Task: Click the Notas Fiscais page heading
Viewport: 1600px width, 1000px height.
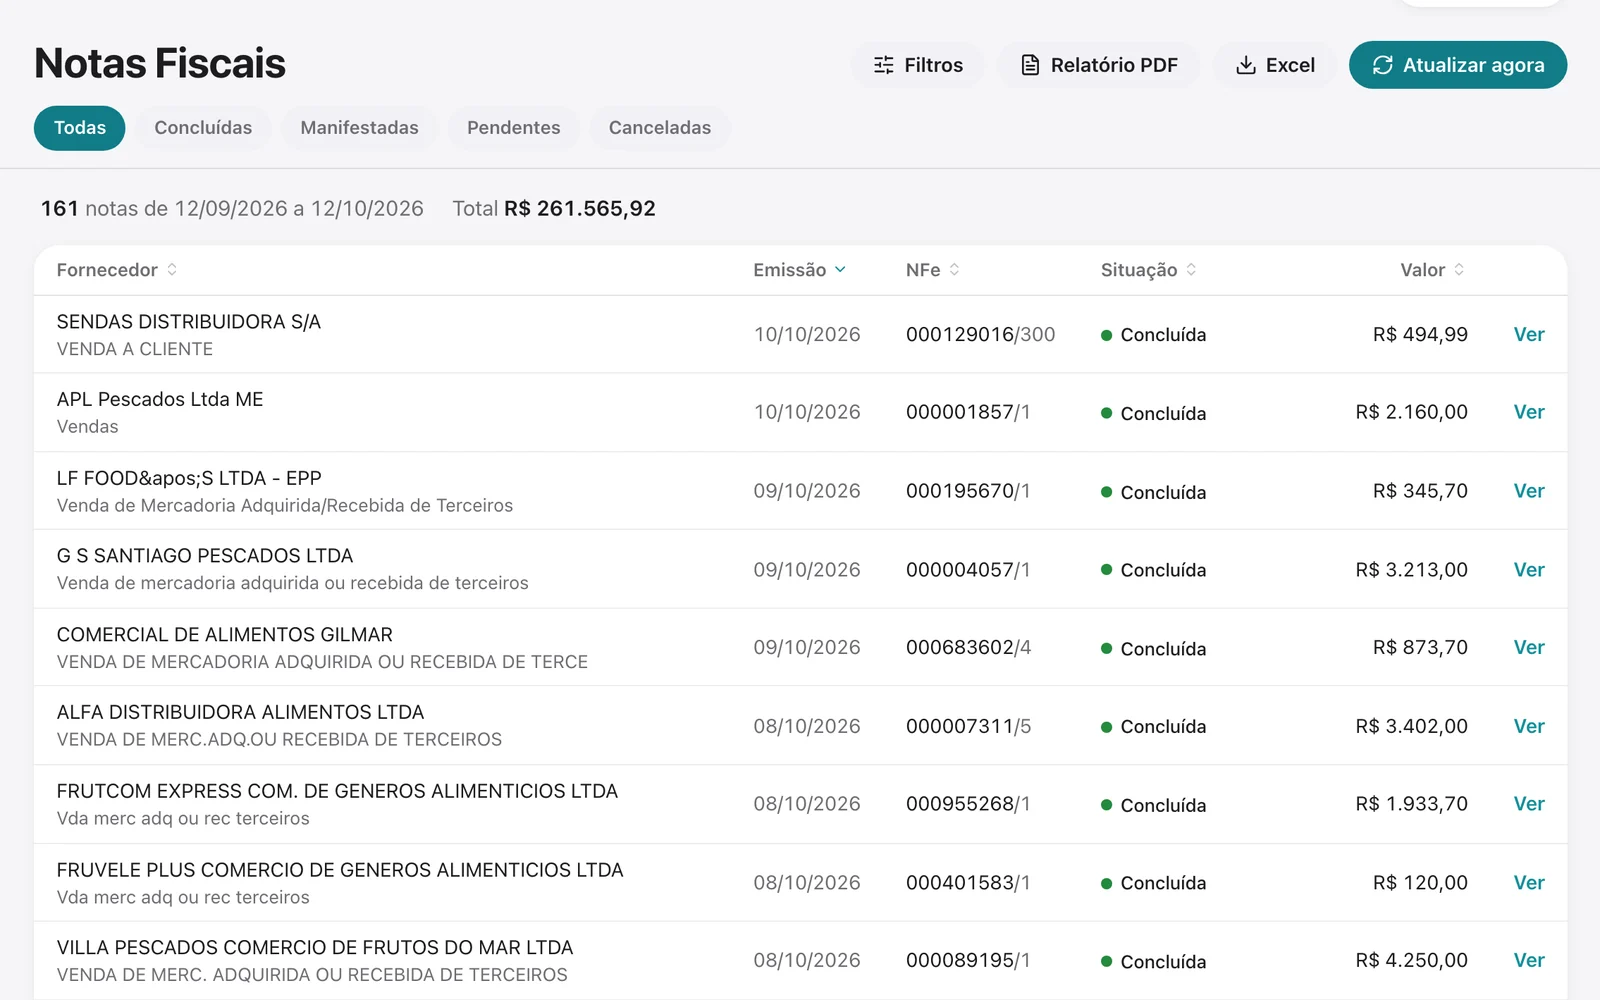Action: click(x=160, y=63)
